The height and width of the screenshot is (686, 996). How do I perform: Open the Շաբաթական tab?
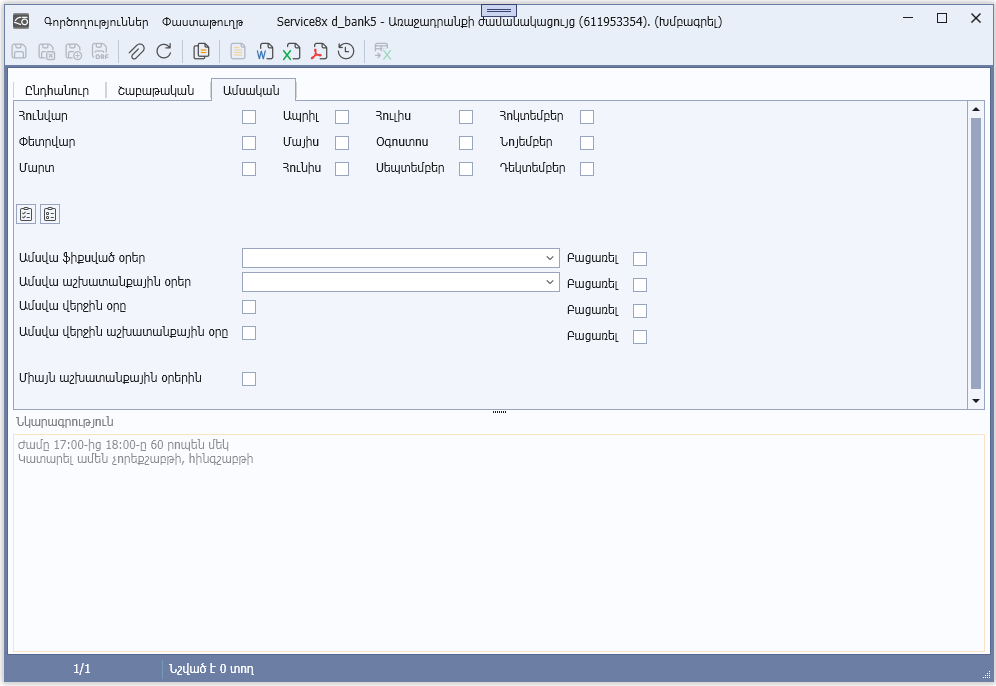click(x=156, y=90)
